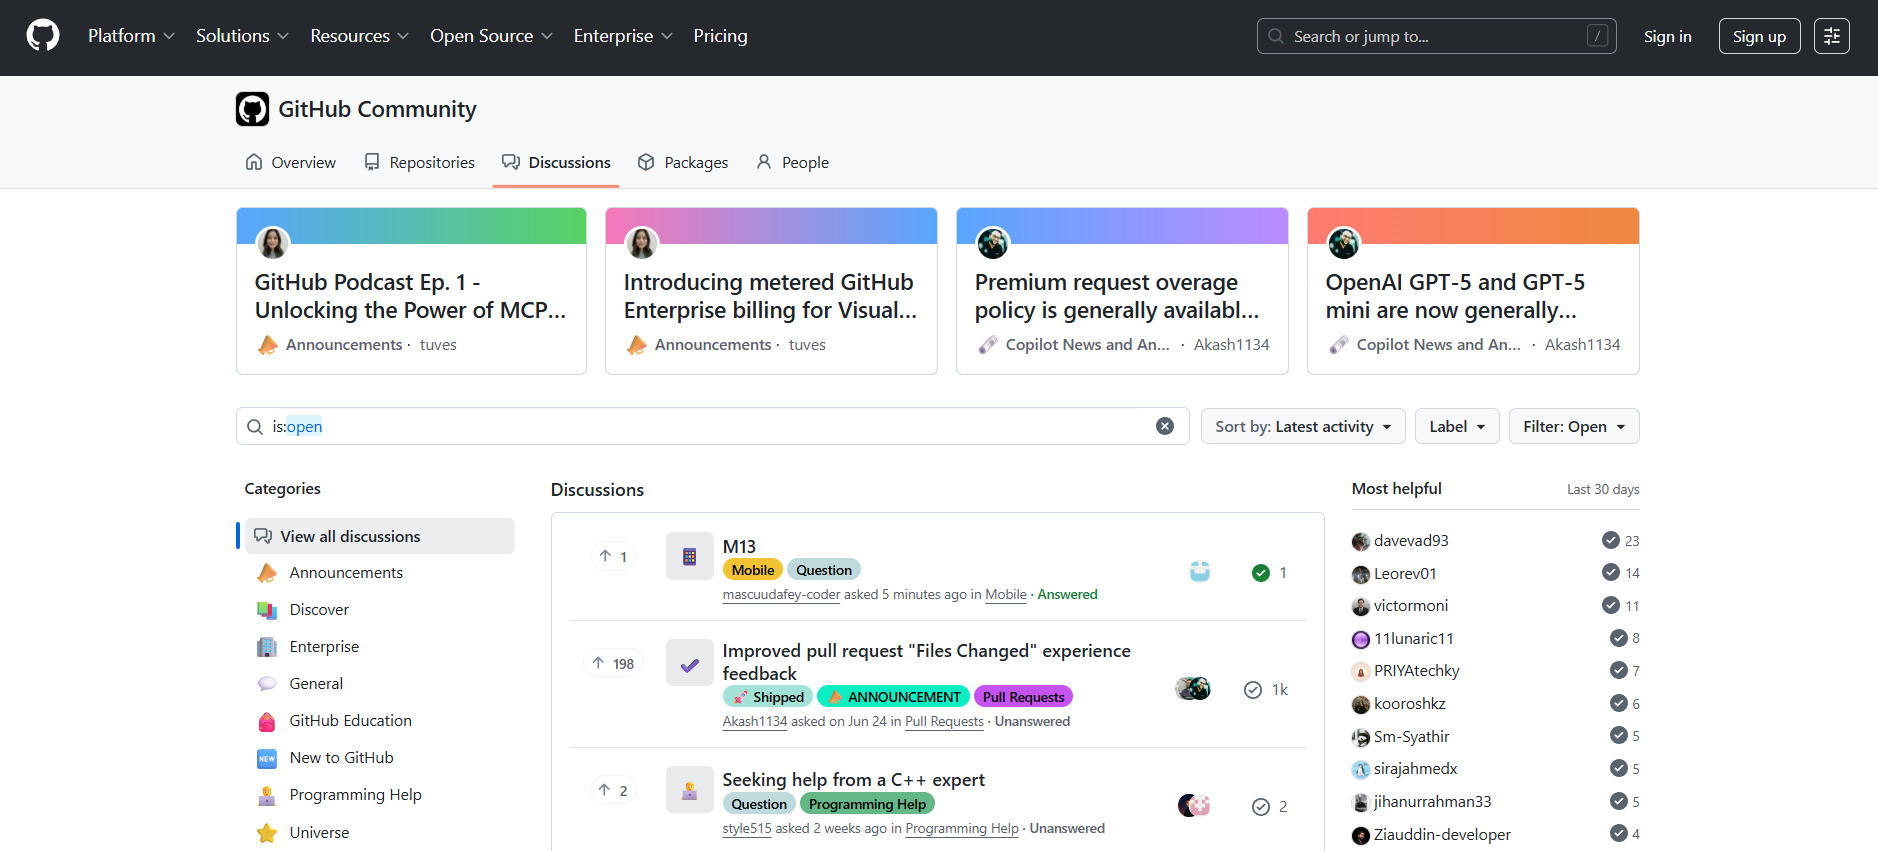Click the Universe star icon
The height and width of the screenshot is (851, 1878).
pyautogui.click(x=267, y=833)
